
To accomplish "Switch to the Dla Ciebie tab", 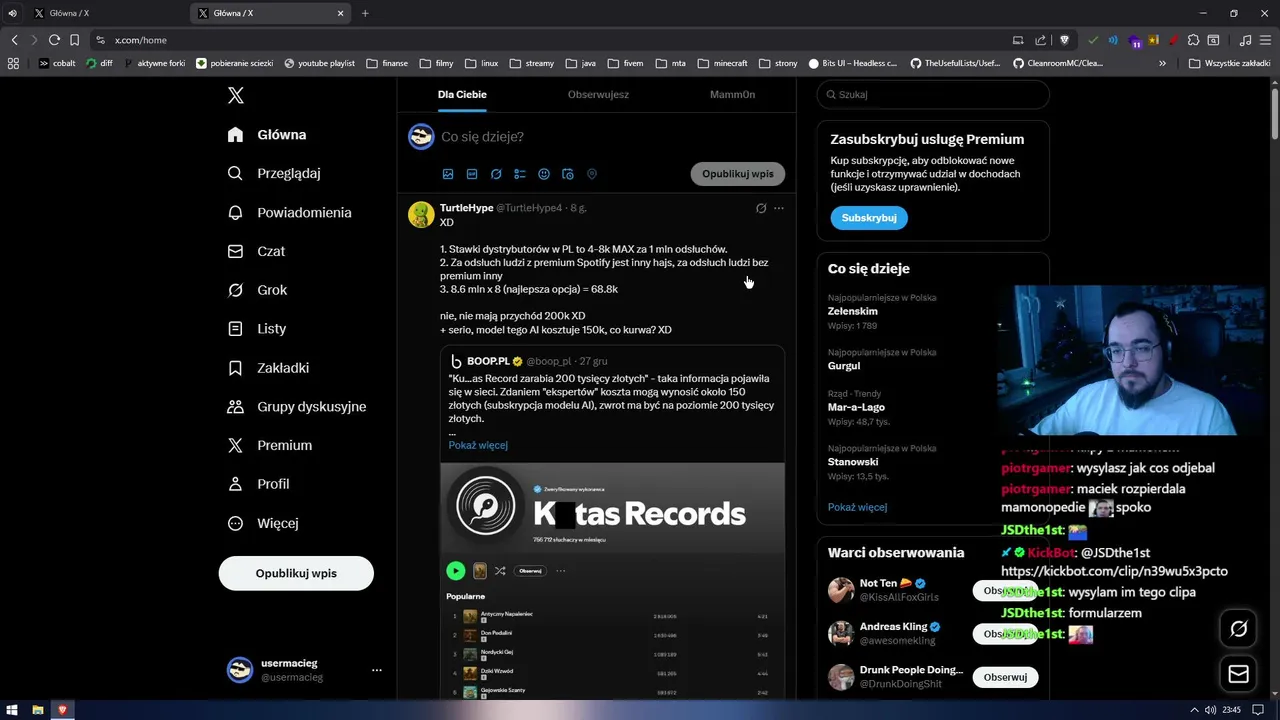I will [462, 94].
